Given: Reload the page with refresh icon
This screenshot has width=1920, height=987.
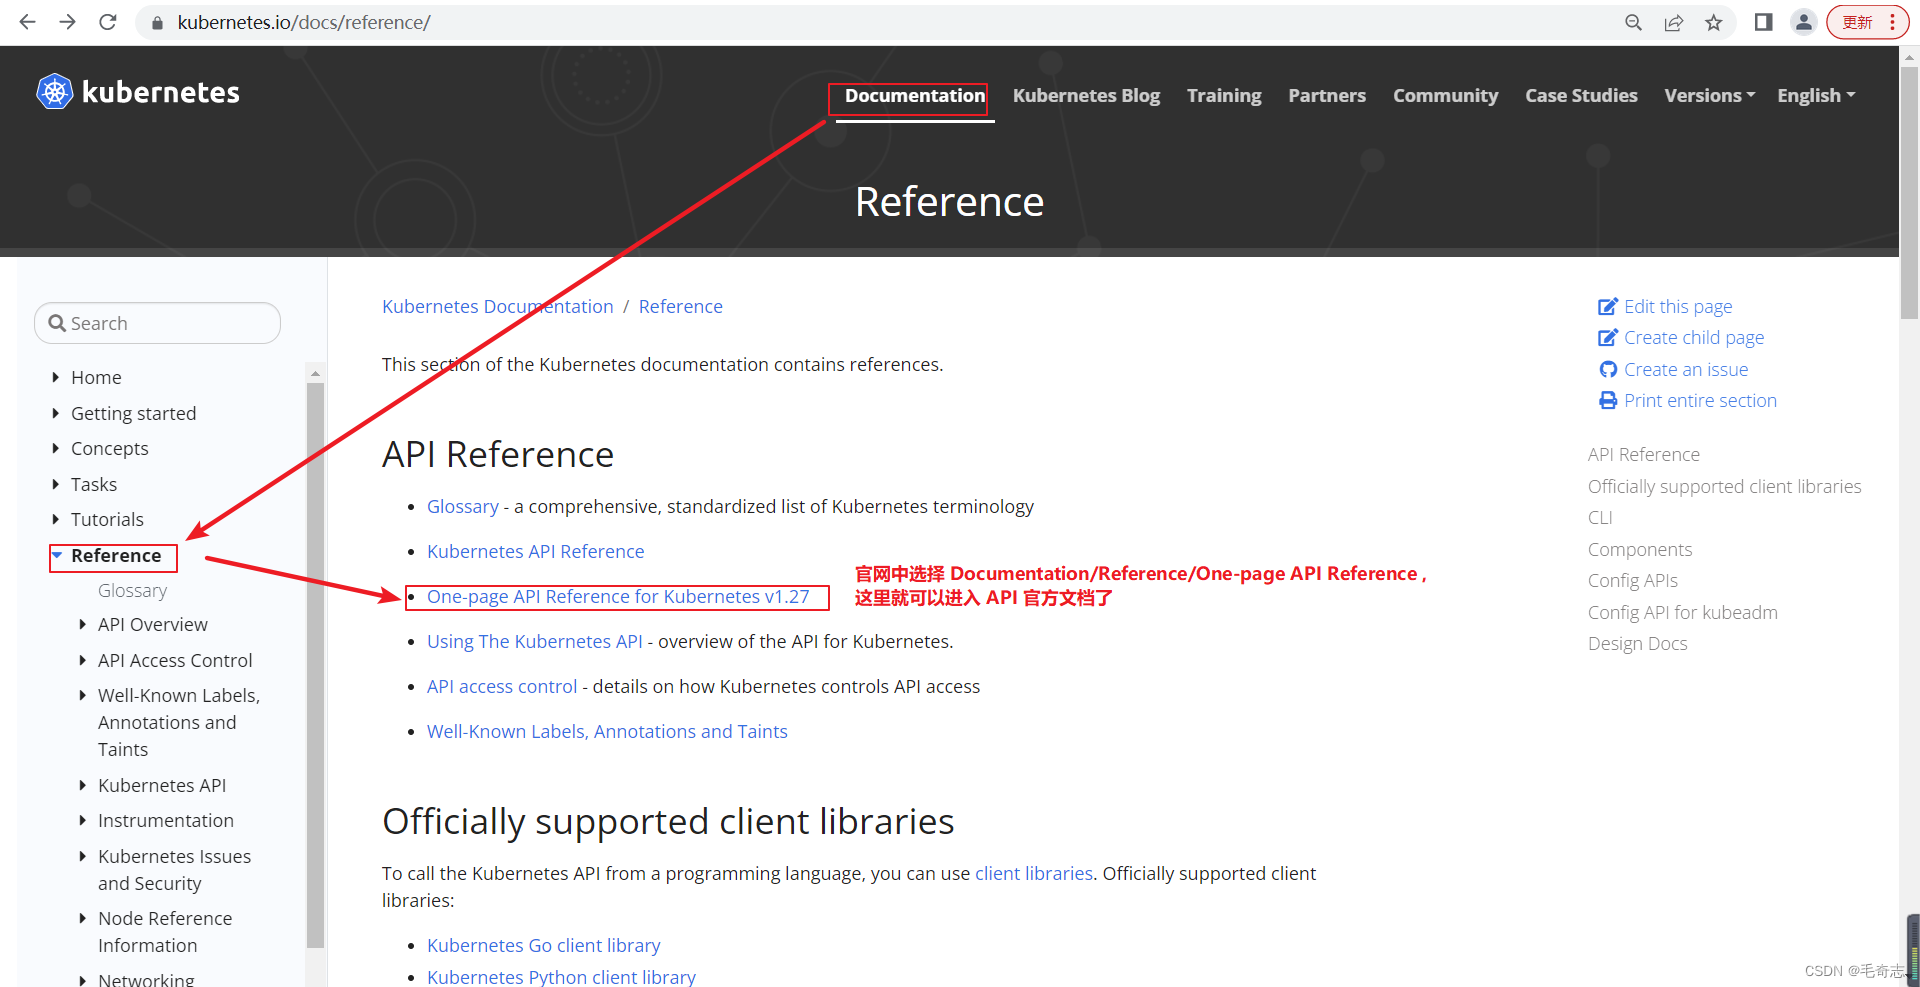Looking at the screenshot, I should click(108, 22).
